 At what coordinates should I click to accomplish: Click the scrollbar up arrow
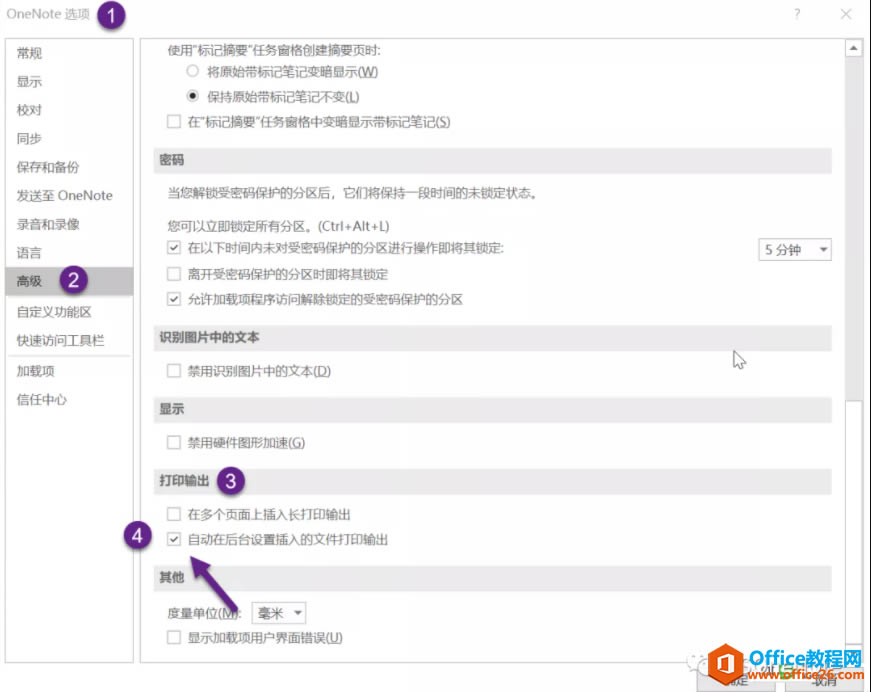(855, 46)
